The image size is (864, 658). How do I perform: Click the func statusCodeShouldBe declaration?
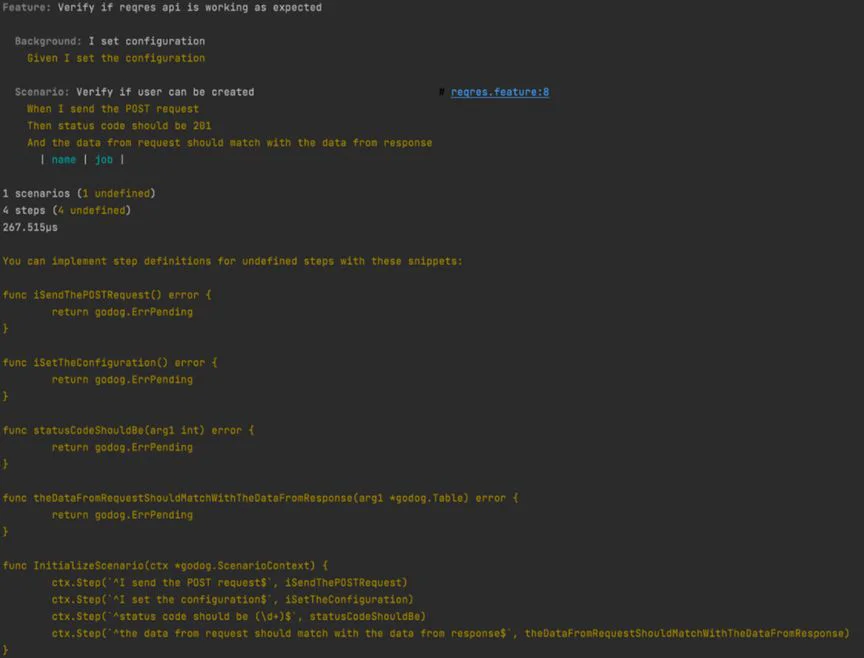click(x=128, y=430)
